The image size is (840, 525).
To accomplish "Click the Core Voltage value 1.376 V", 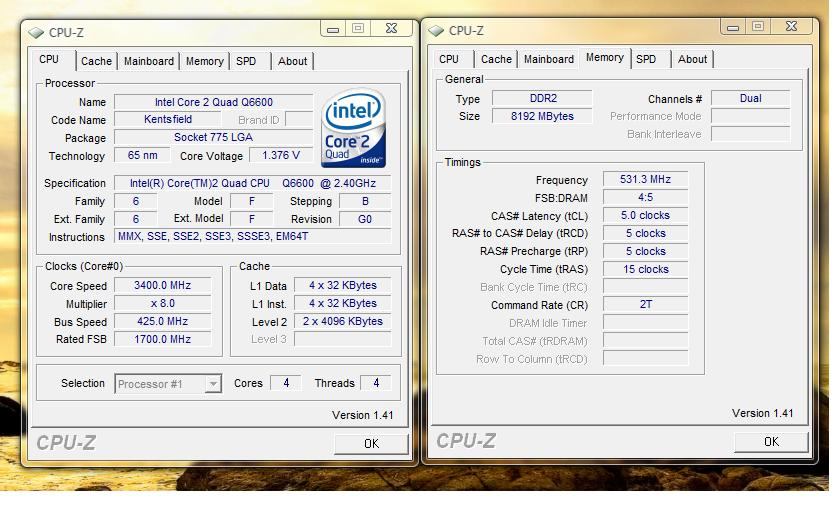I will [x=281, y=155].
